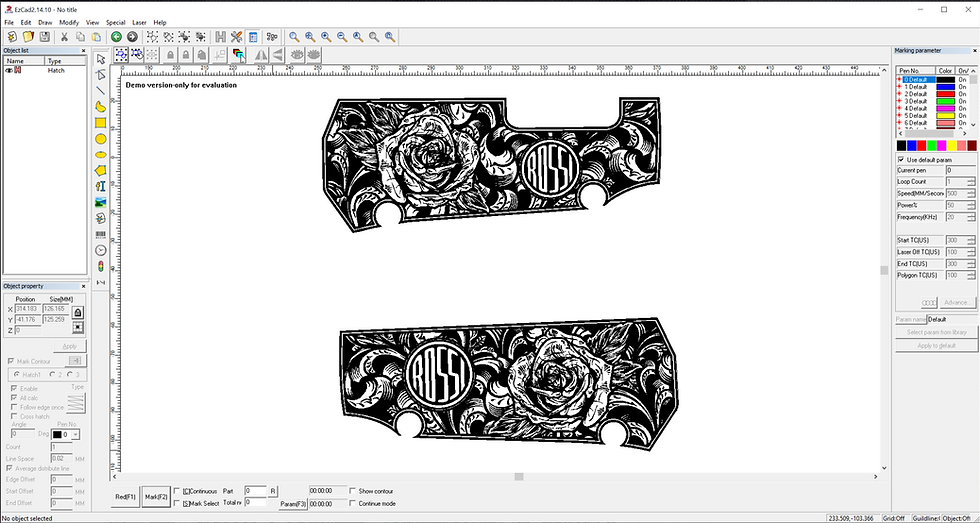This screenshot has width=980, height=523.
Task: Save using the floppy disk icon
Action: pyautogui.click(x=44, y=37)
